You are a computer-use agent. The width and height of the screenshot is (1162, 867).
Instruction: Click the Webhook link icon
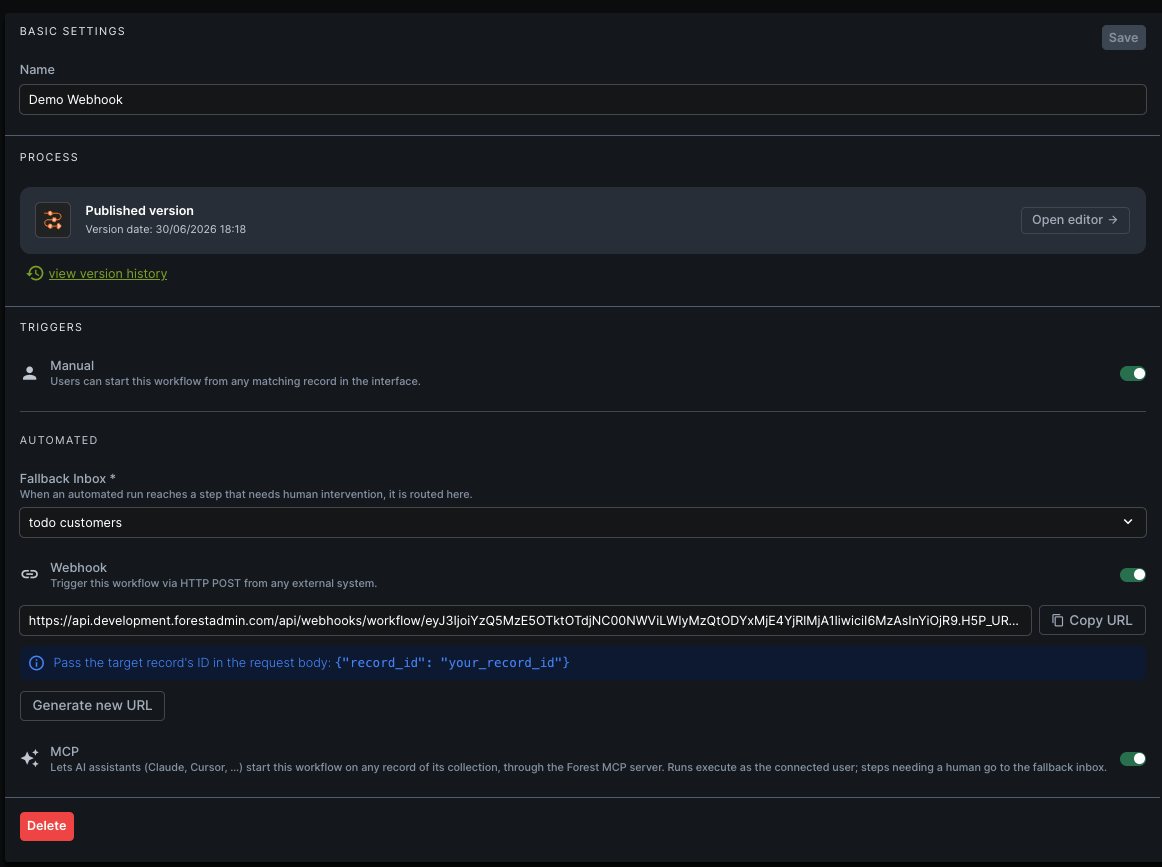[30, 574]
